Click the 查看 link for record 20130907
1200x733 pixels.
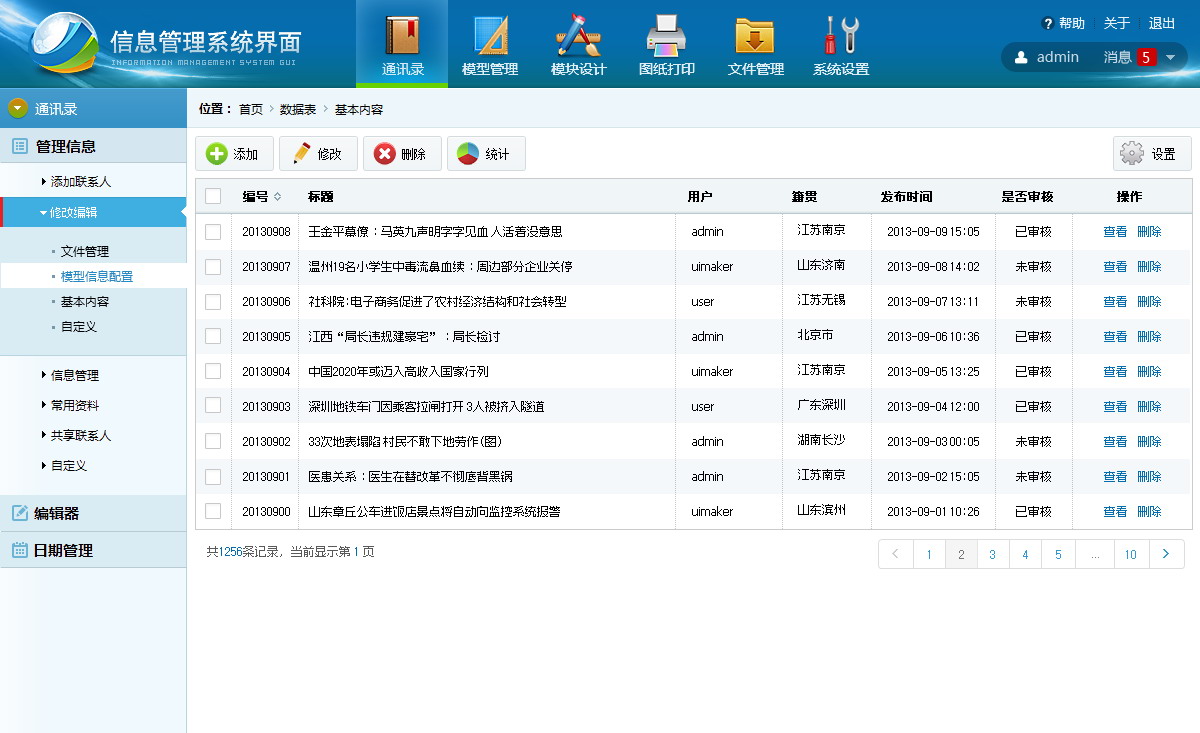point(1113,266)
